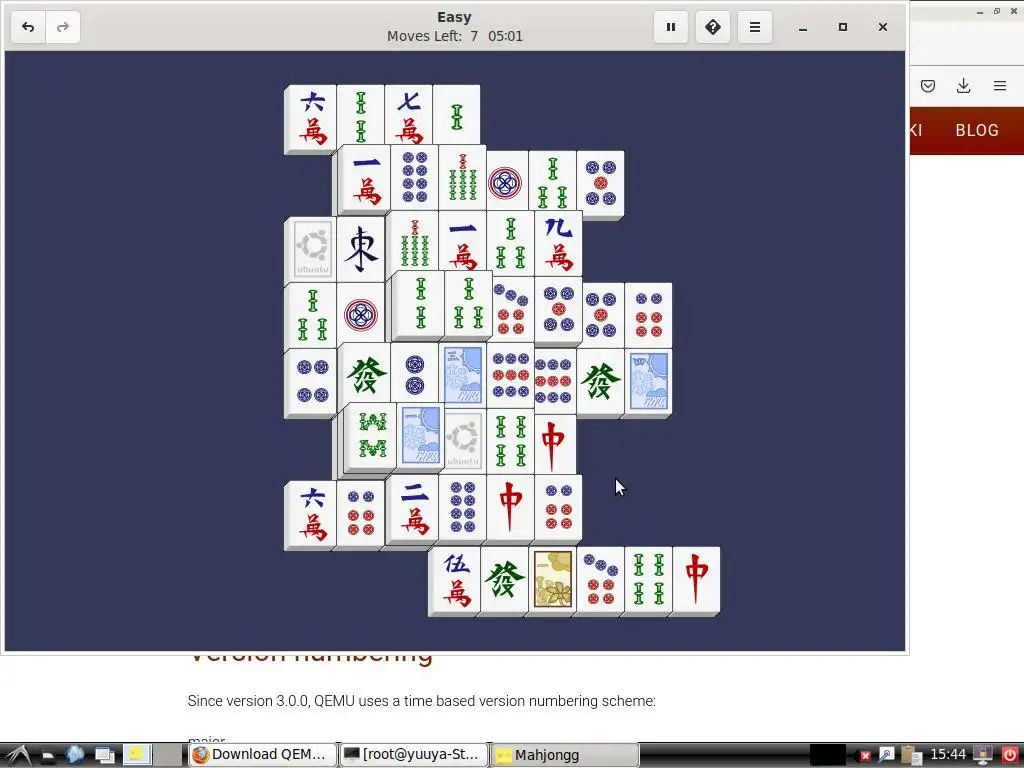Screen dimensions: 1024x768
Task: Click the 'Easy' difficulty title
Action: [455, 18]
